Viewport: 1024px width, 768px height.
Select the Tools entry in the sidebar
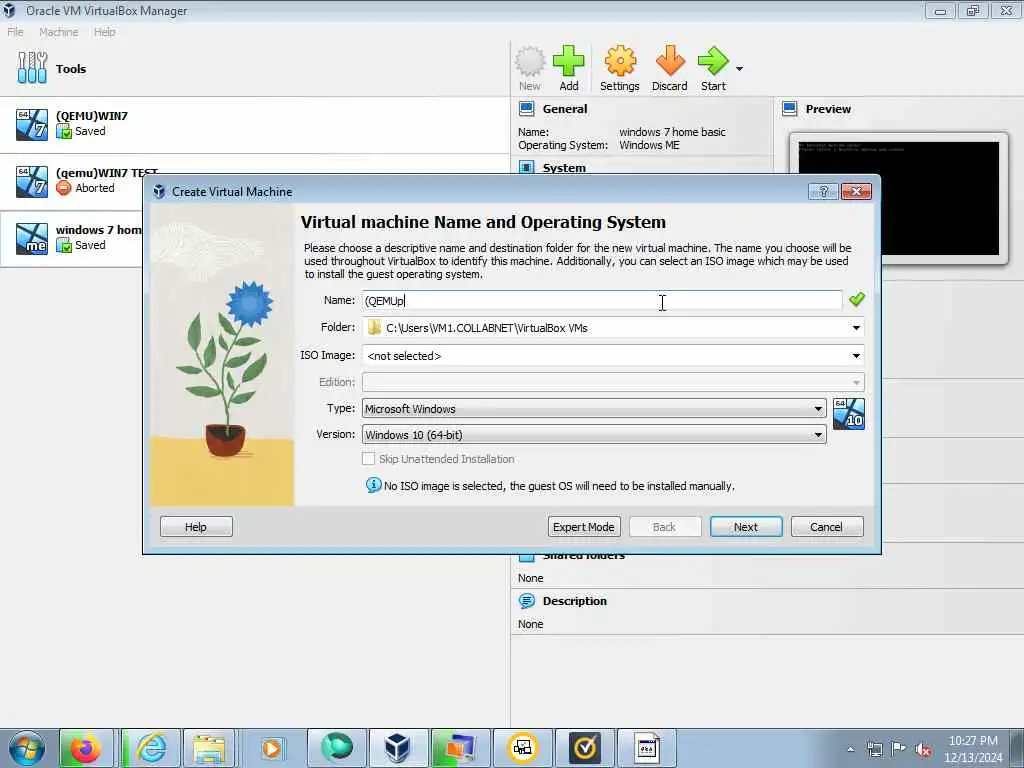[x=255, y=69]
